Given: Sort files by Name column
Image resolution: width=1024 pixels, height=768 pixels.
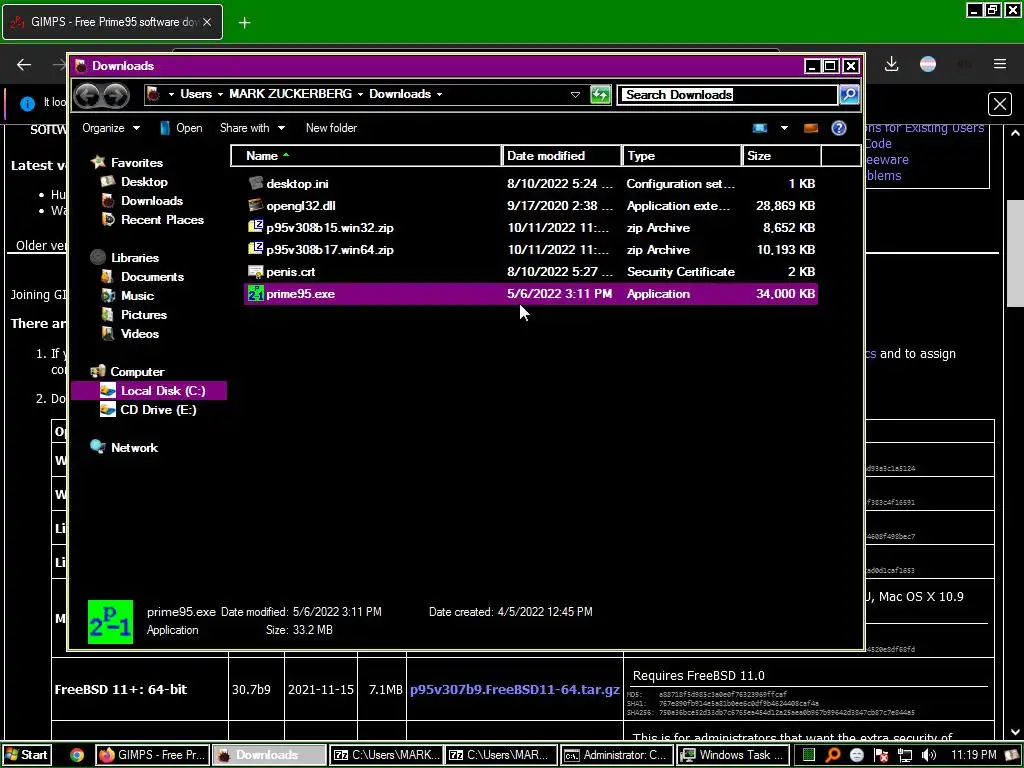Looking at the screenshot, I should coord(366,156).
